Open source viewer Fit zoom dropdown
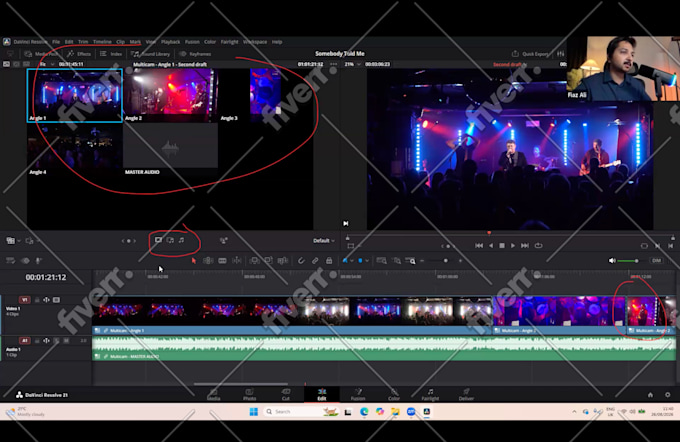Image resolution: width=680 pixels, height=442 pixels. 47,64
